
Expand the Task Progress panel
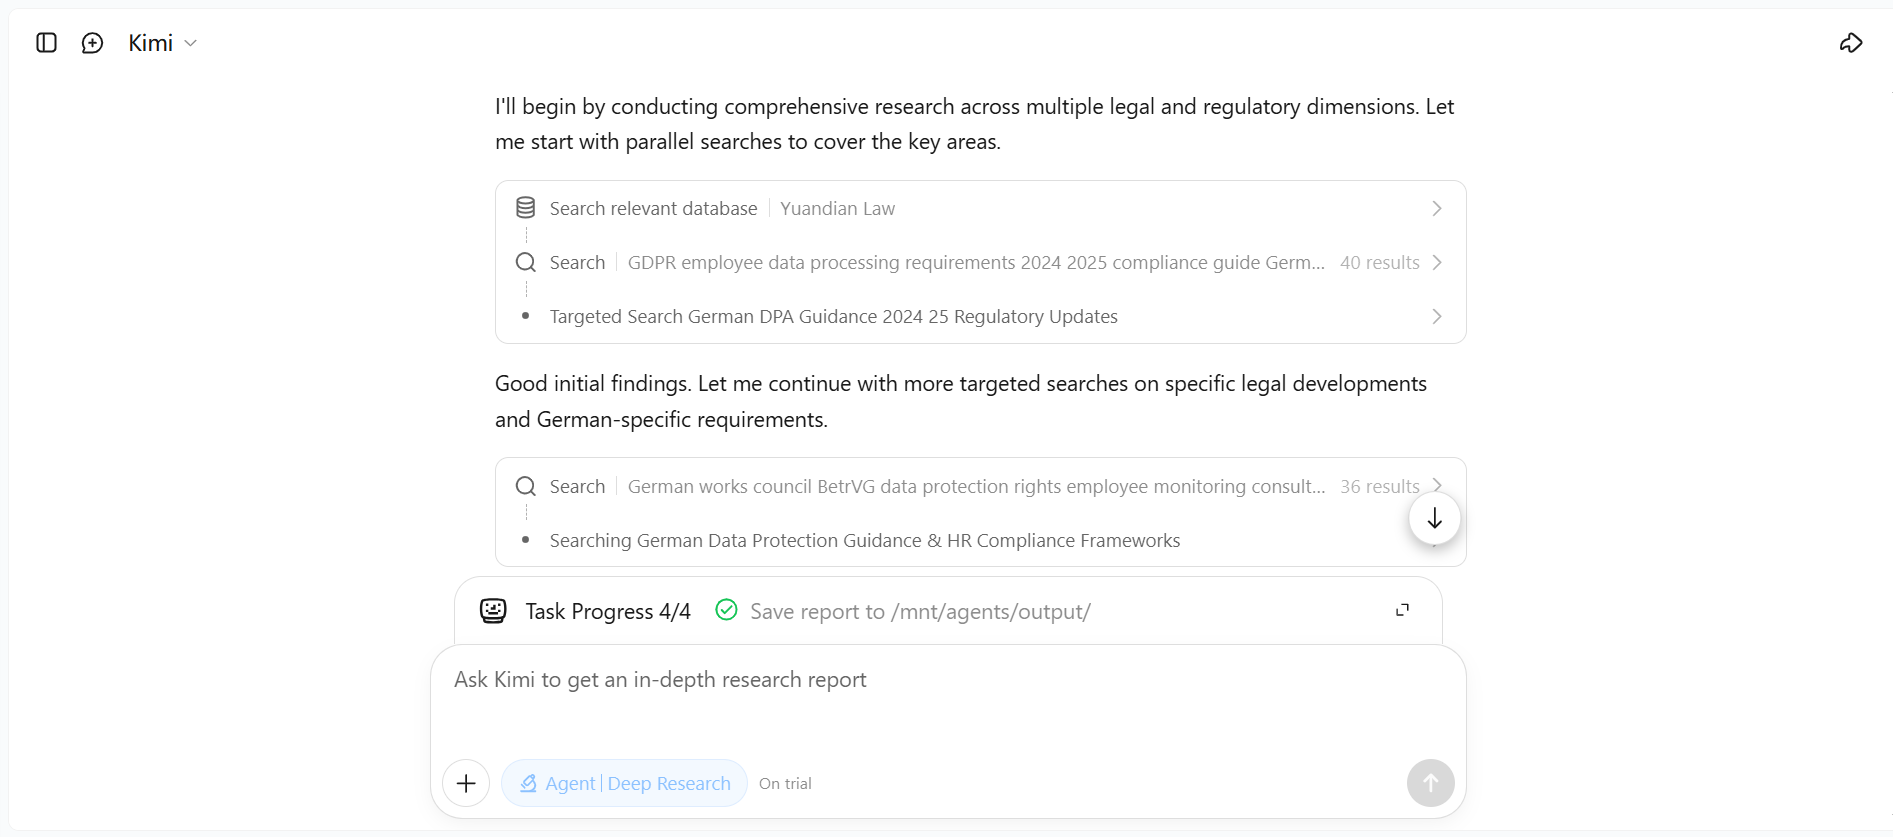coord(1402,610)
